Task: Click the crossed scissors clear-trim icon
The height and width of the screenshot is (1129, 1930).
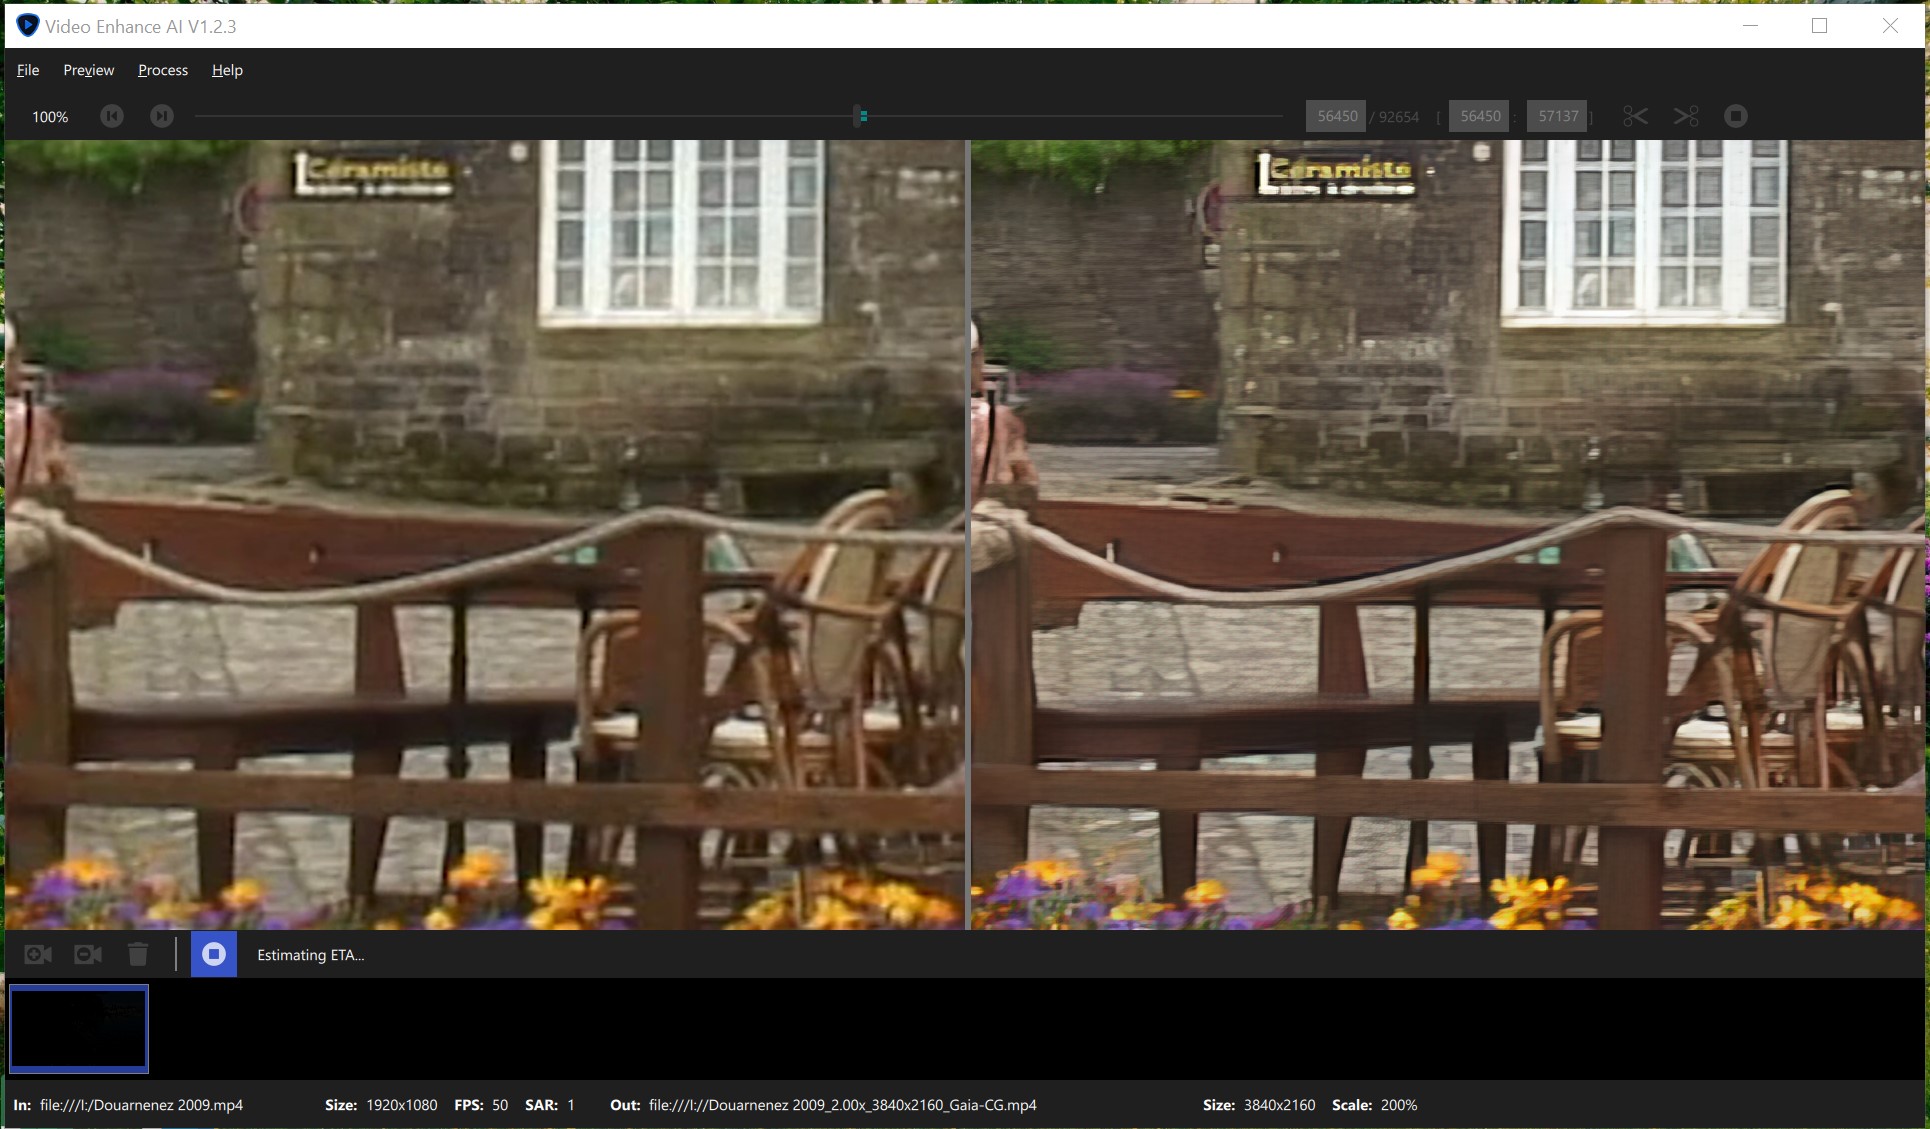Action: [x=1686, y=116]
